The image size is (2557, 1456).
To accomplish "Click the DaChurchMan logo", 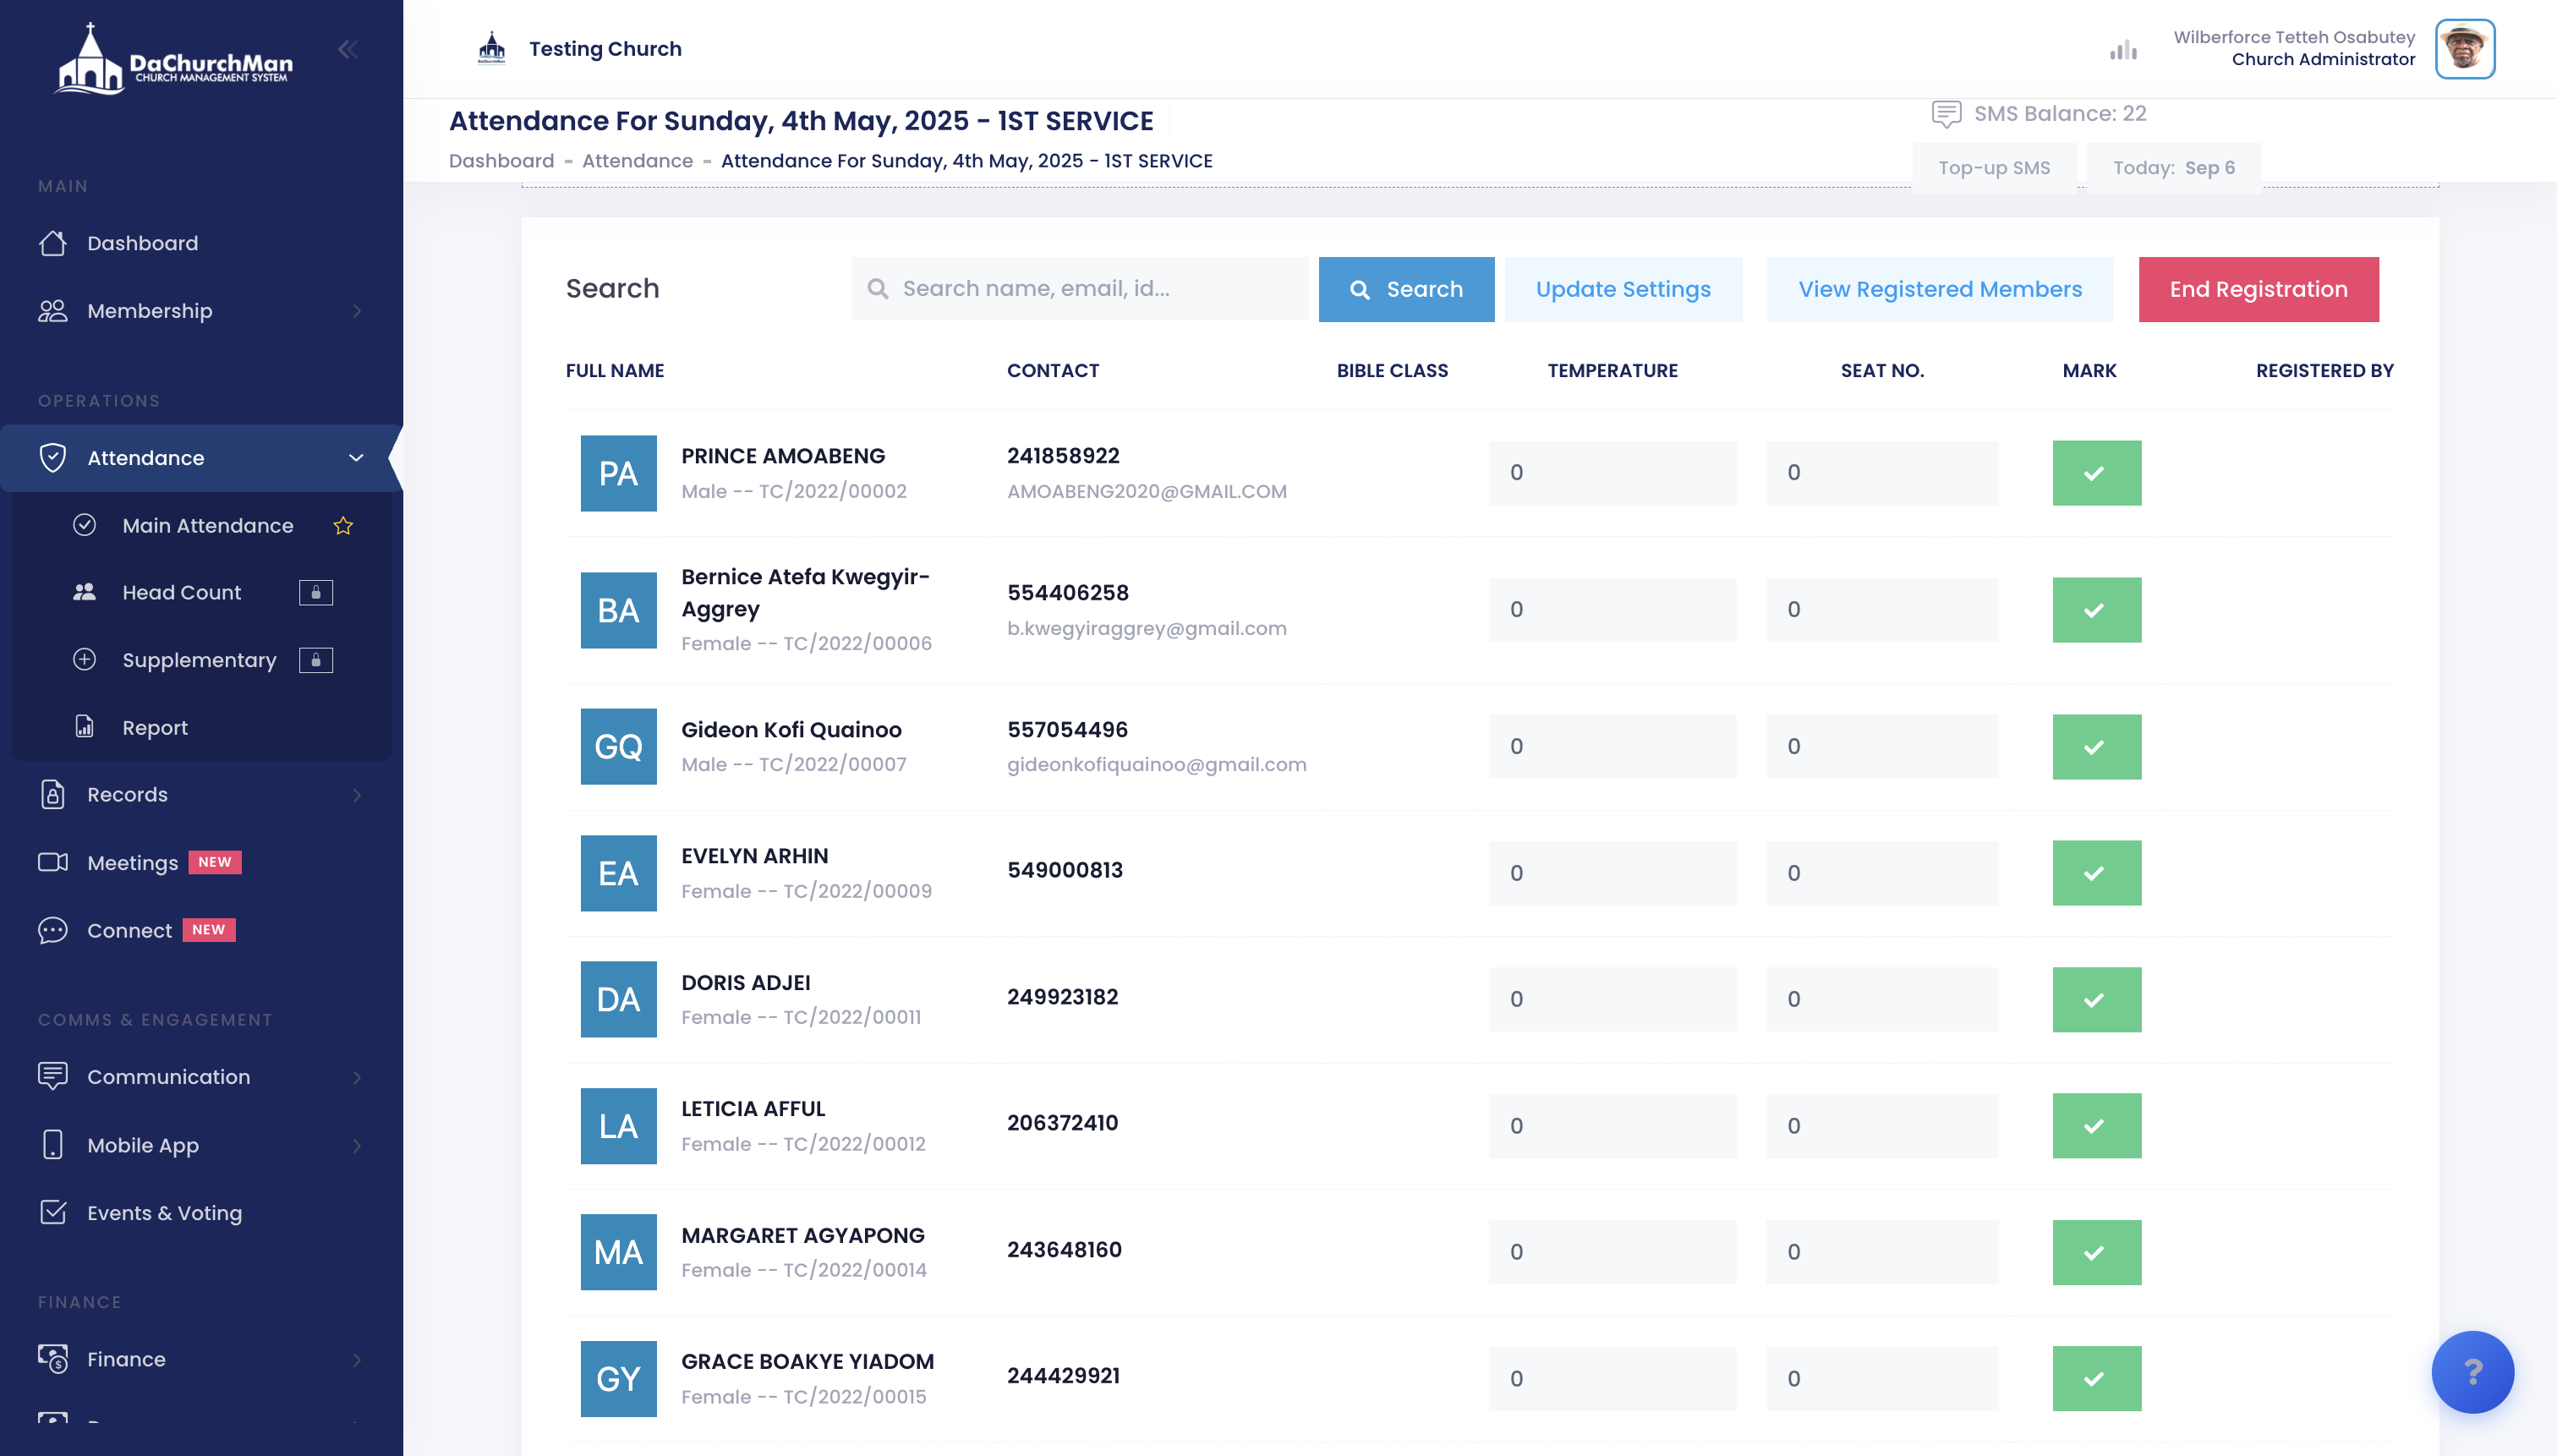I will point(174,59).
